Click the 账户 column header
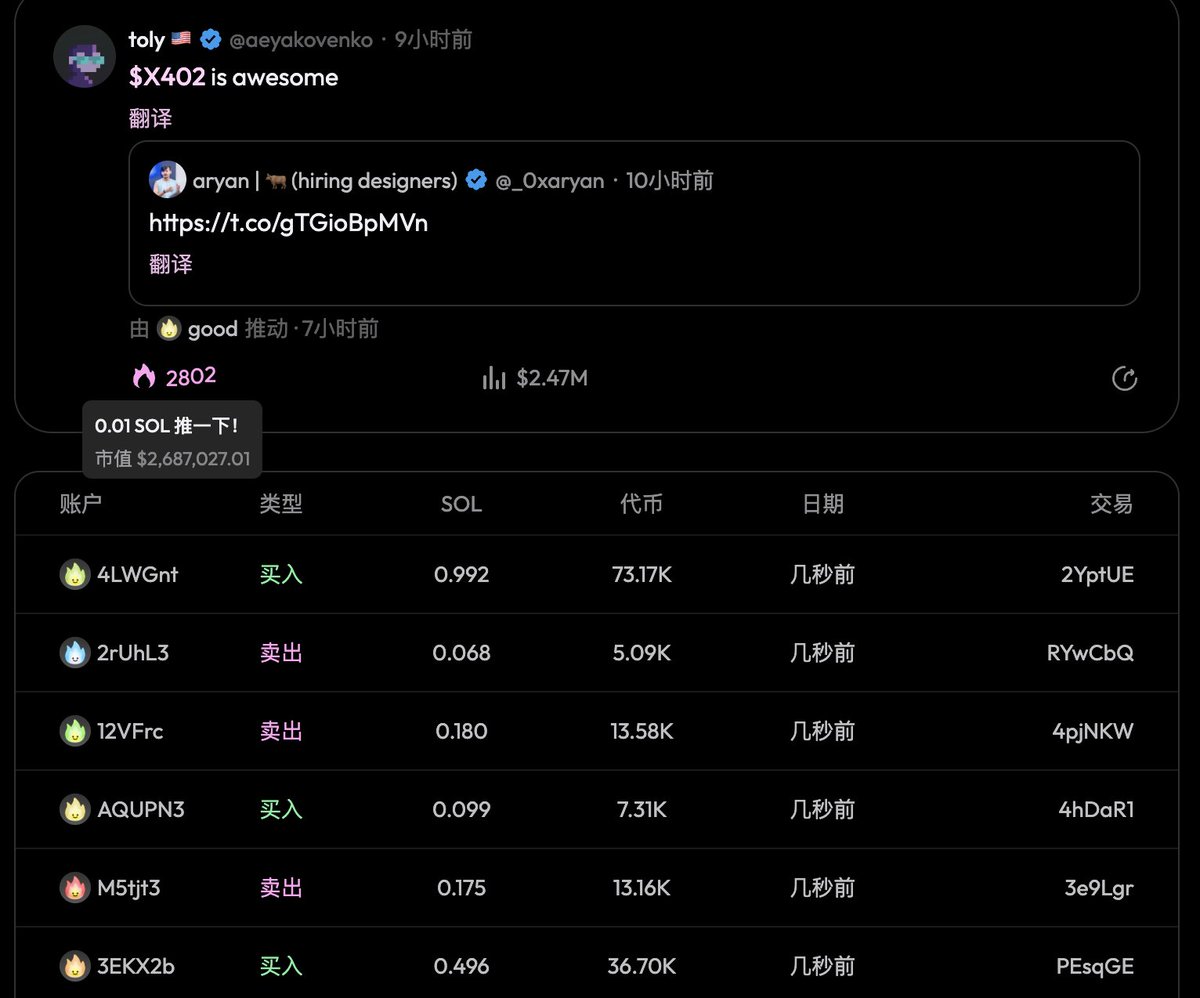Screen dimensions: 1200x998 (81, 504)
